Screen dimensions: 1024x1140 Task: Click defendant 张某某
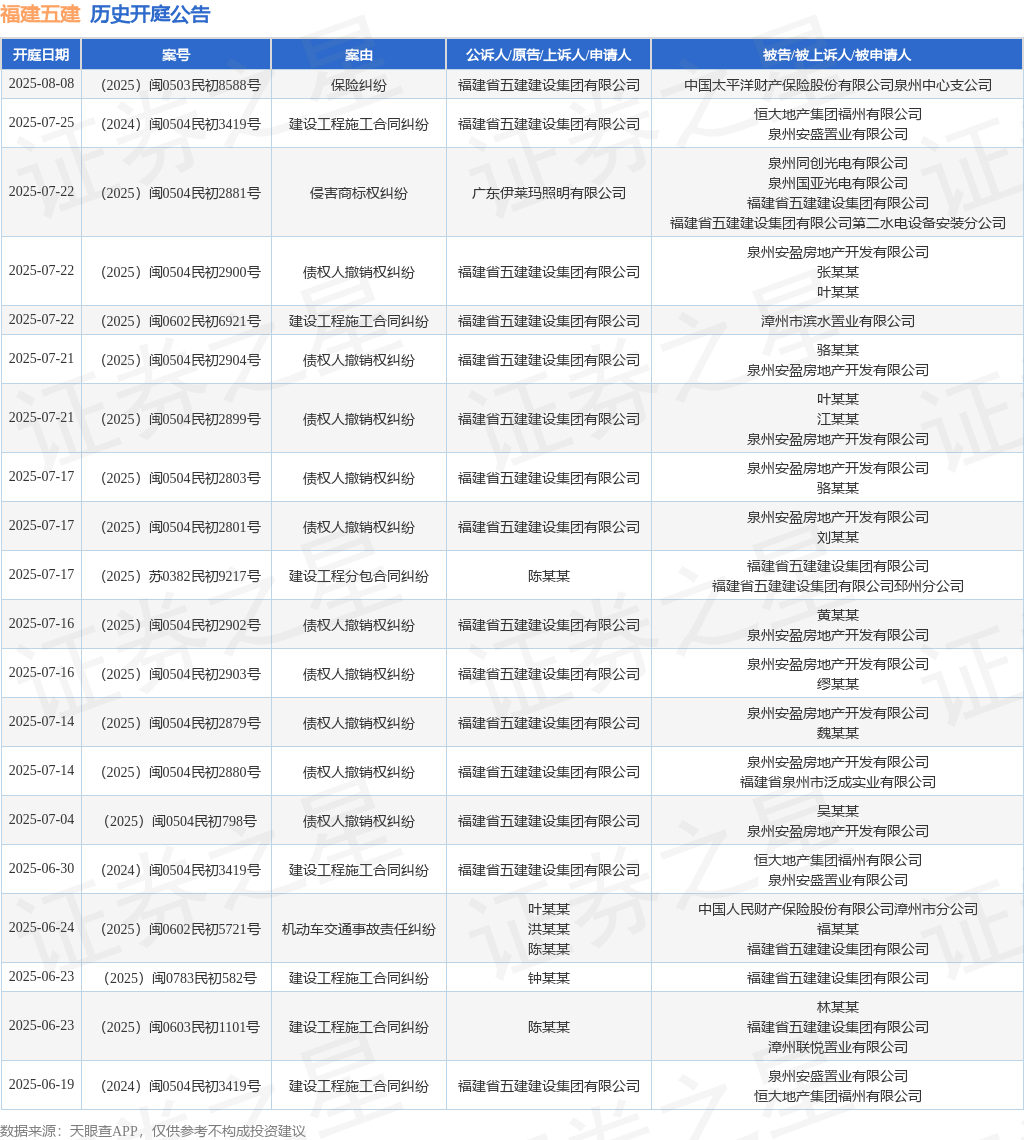pos(838,272)
